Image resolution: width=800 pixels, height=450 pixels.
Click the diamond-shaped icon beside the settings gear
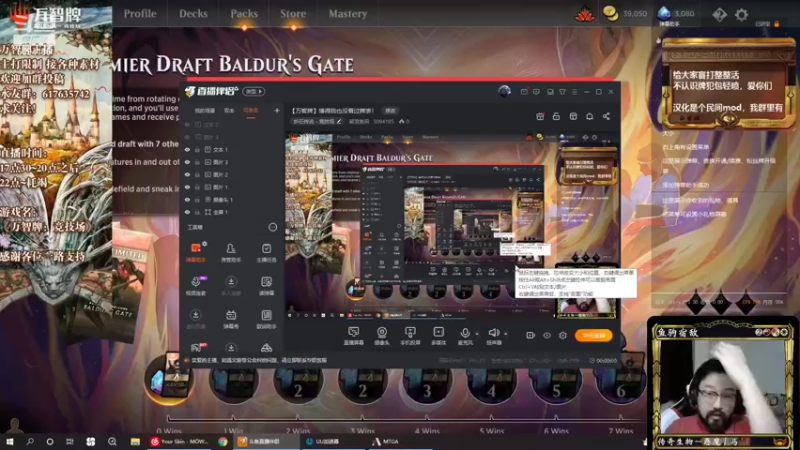coord(719,14)
